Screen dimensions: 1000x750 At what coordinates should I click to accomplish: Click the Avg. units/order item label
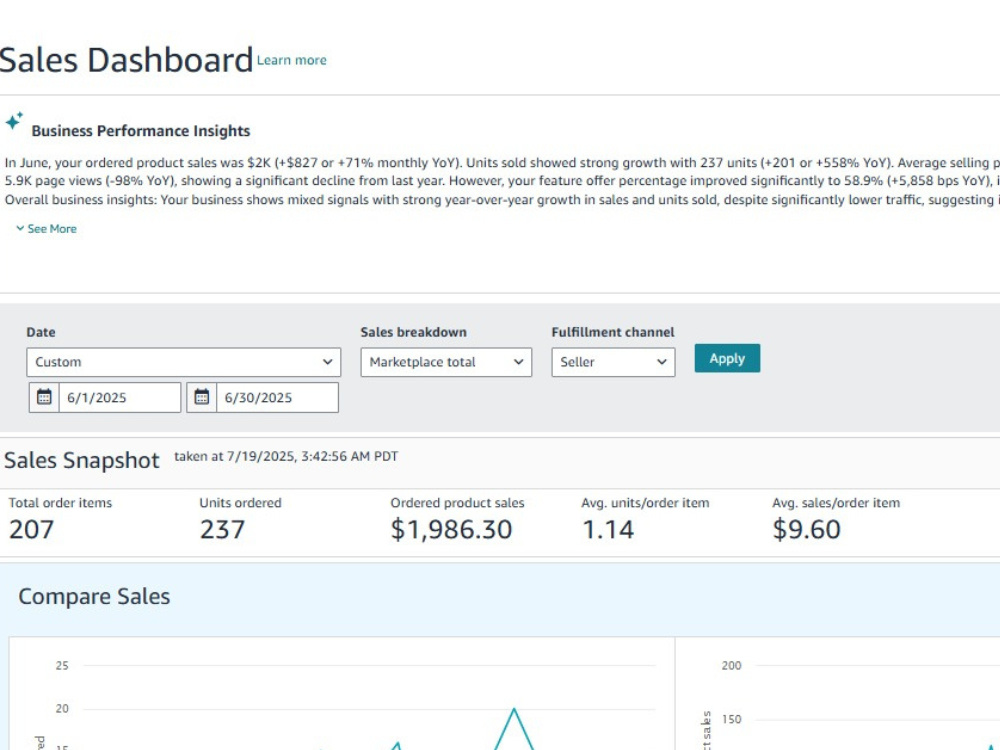click(x=645, y=503)
